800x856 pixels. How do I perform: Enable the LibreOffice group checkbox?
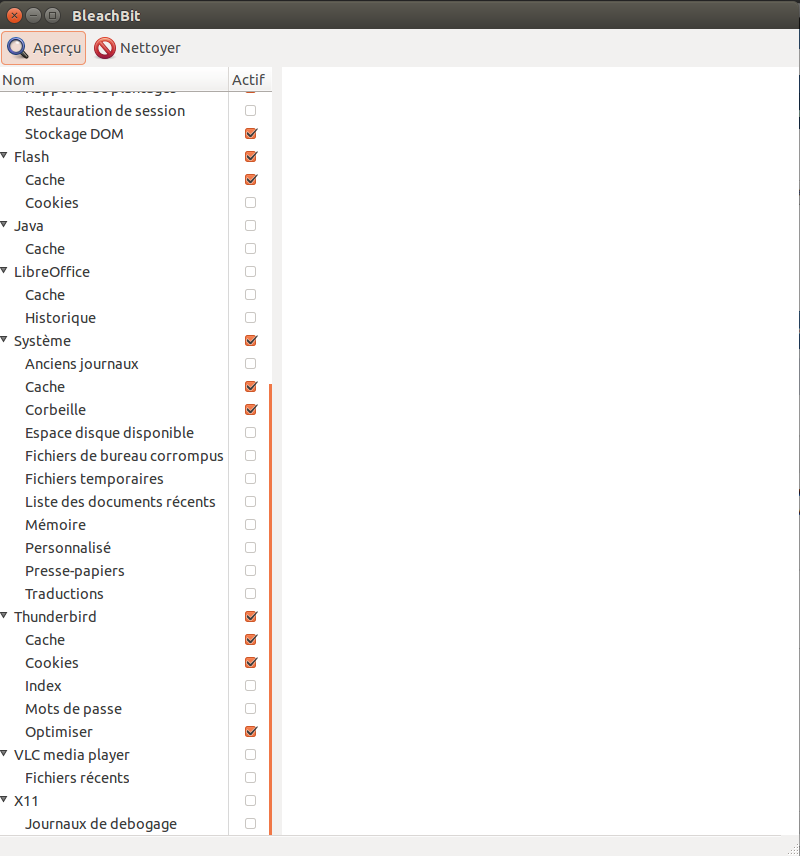coord(251,271)
